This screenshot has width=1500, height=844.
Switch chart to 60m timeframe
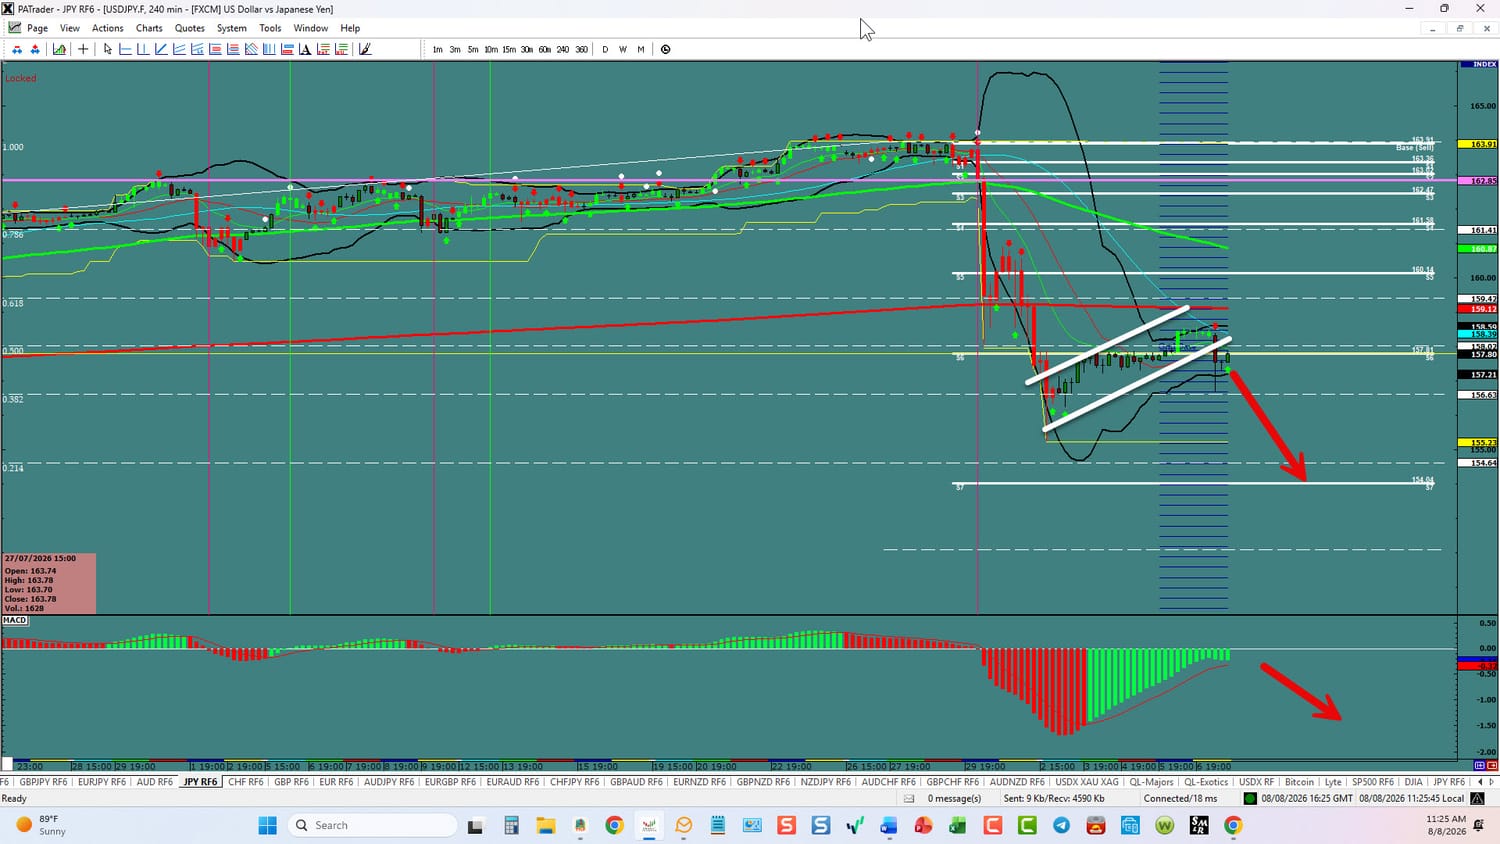pos(545,49)
